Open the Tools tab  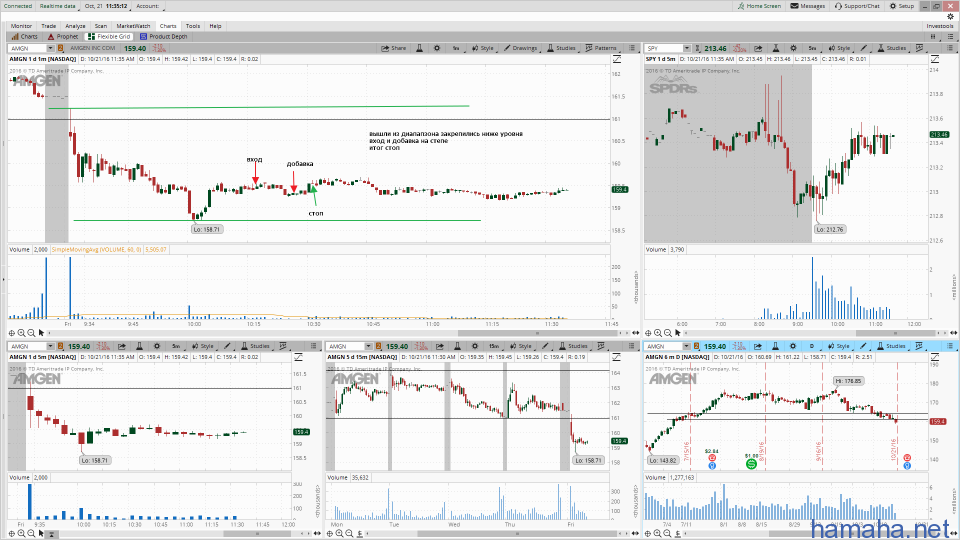click(193, 26)
